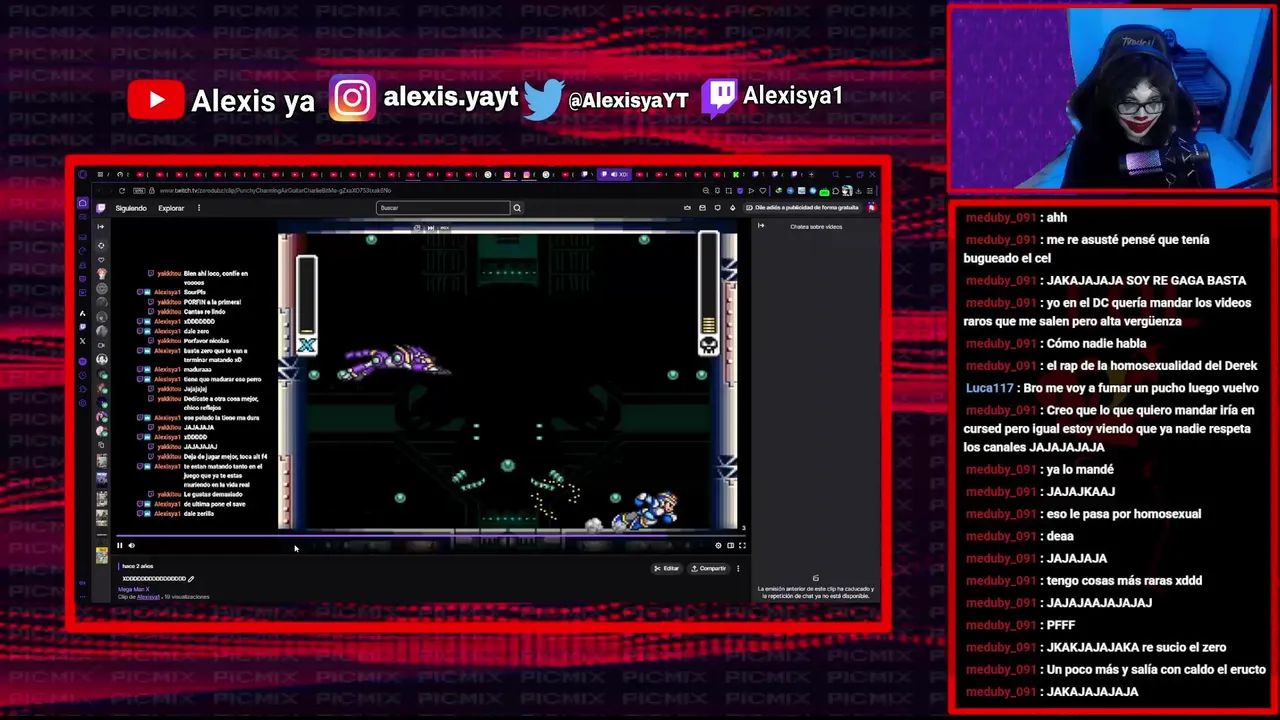Click the browser tab search icon
The height and width of the screenshot is (720, 1280).
pos(836,174)
